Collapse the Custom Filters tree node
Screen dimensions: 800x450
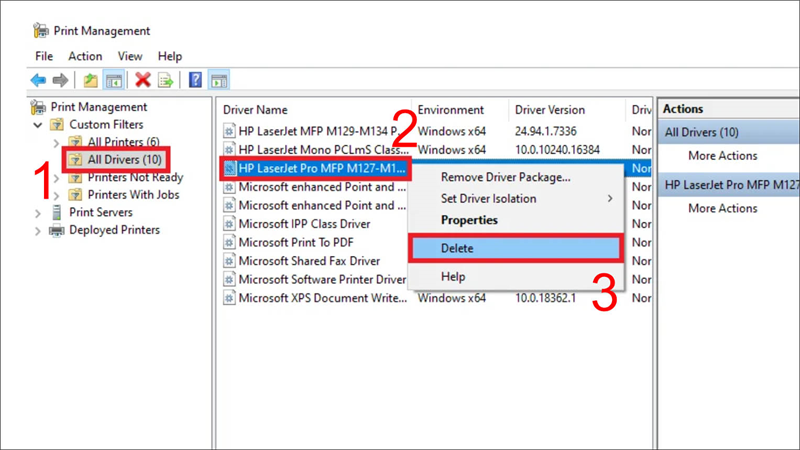click(x=38, y=125)
